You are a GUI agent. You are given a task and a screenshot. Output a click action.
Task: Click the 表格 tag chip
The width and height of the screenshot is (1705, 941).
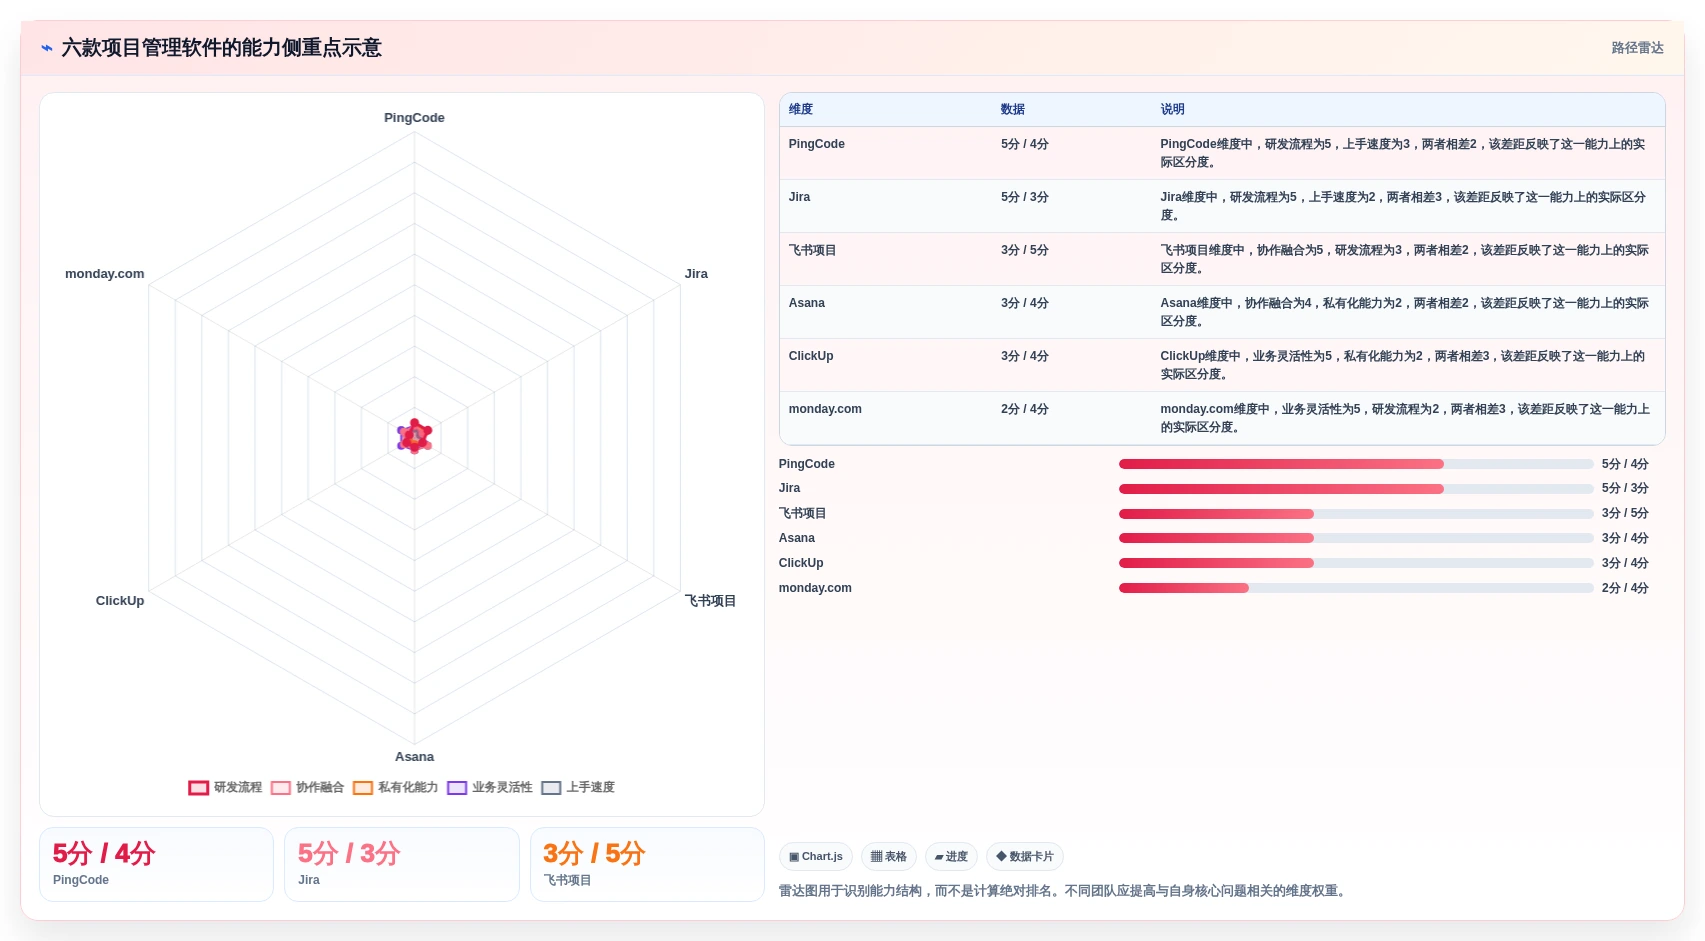point(889,857)
